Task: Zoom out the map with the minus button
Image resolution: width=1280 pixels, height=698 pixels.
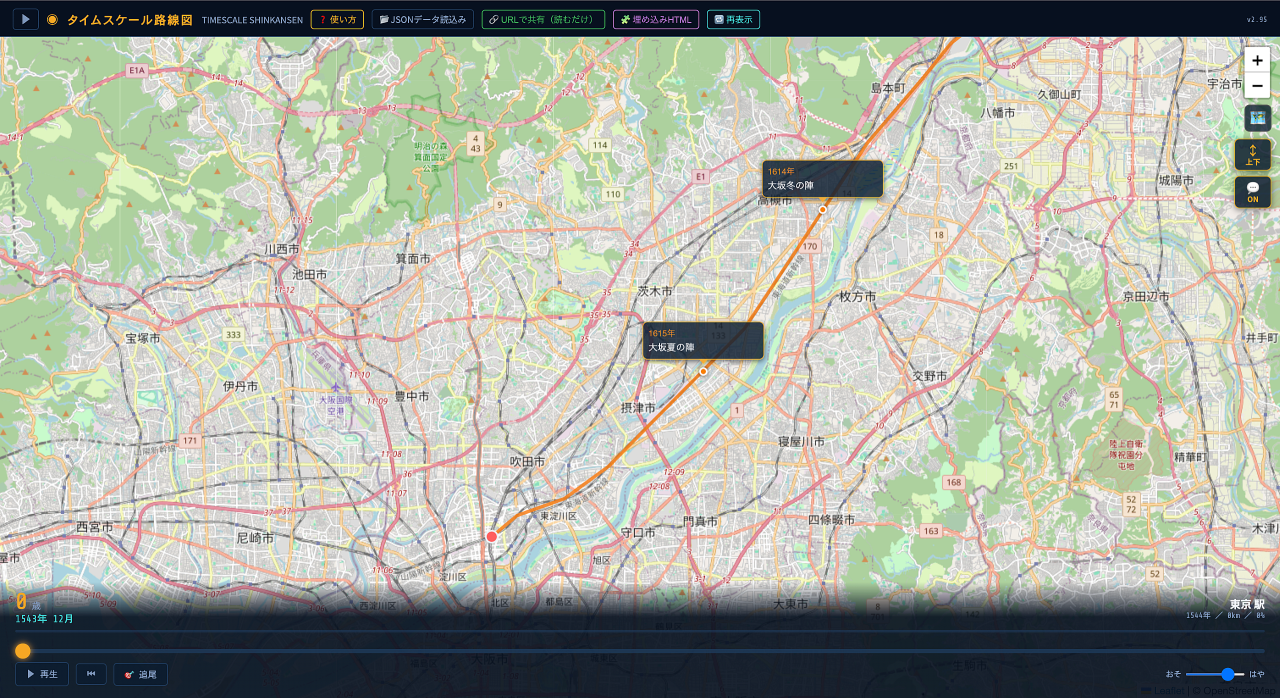Action: point(1257,86)
